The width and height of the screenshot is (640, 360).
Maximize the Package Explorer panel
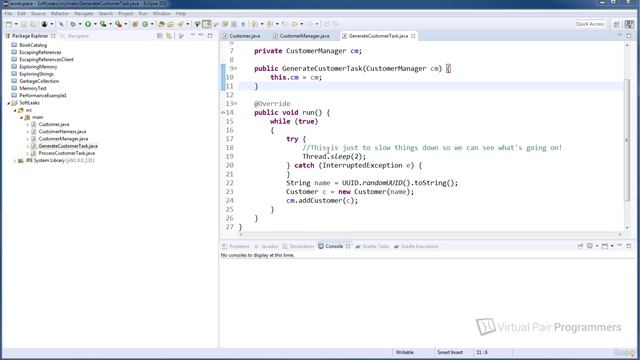point(210,36)
